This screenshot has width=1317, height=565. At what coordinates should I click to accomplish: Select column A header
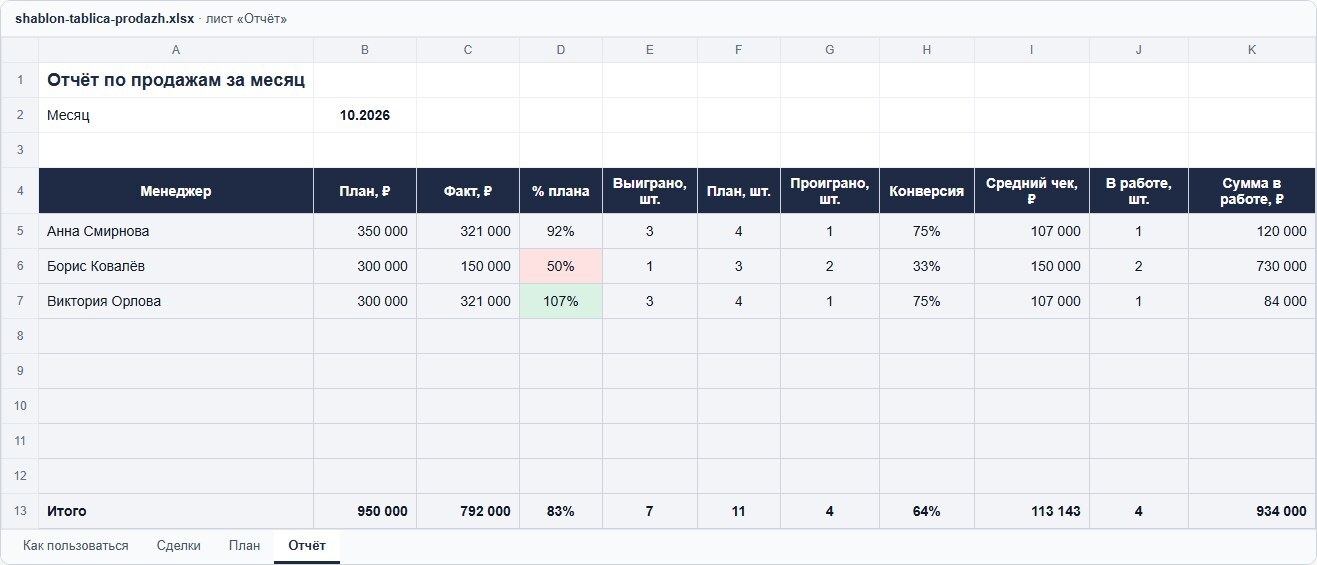click(x=176, y=50)
